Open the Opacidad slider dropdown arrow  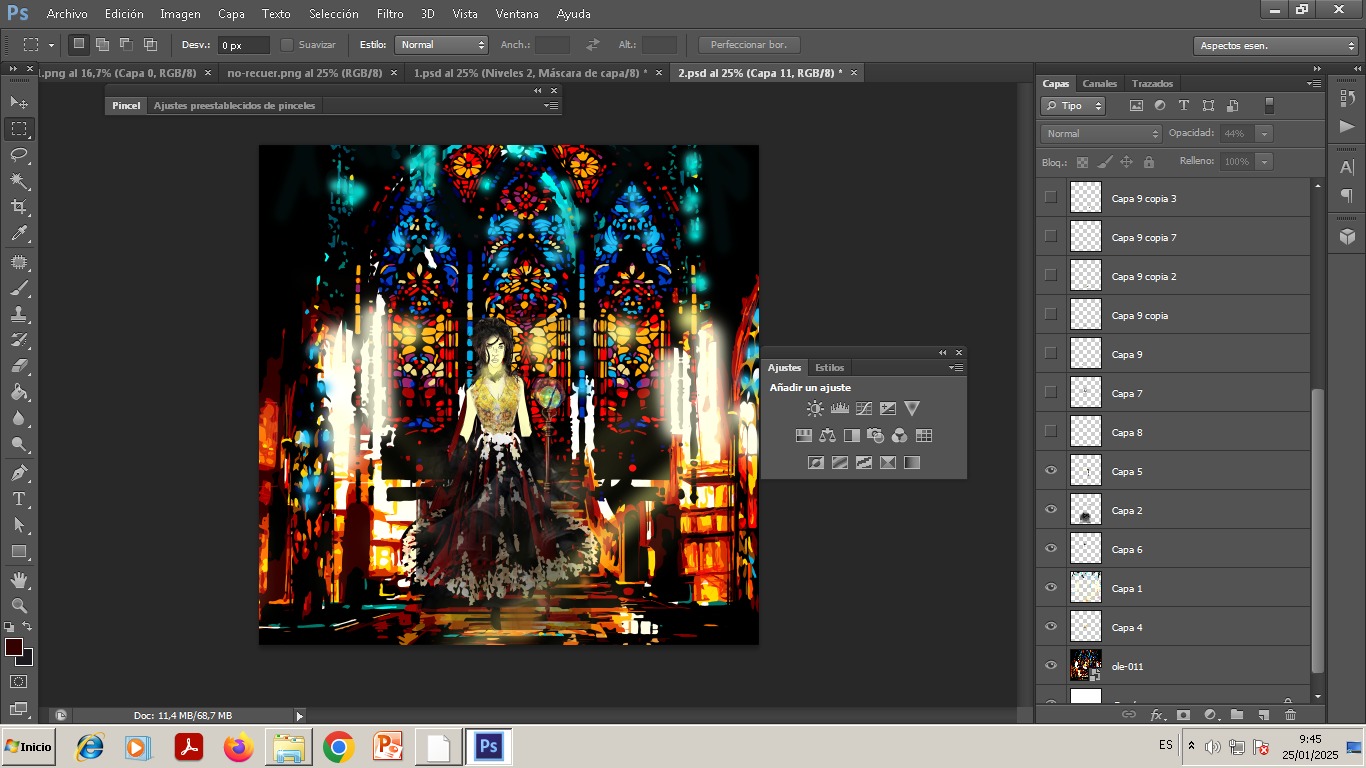(x=1265, y=133)
